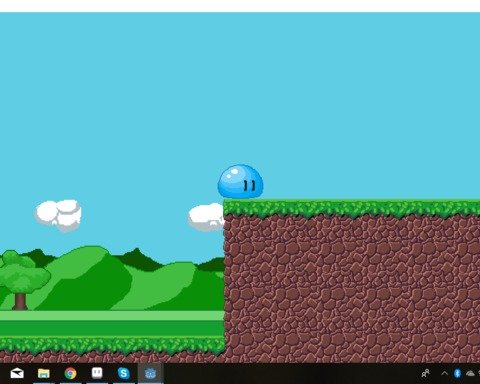Open the People icon in the system tray
This screenshot has height=384, width=480.
click(x=425, y=373)
